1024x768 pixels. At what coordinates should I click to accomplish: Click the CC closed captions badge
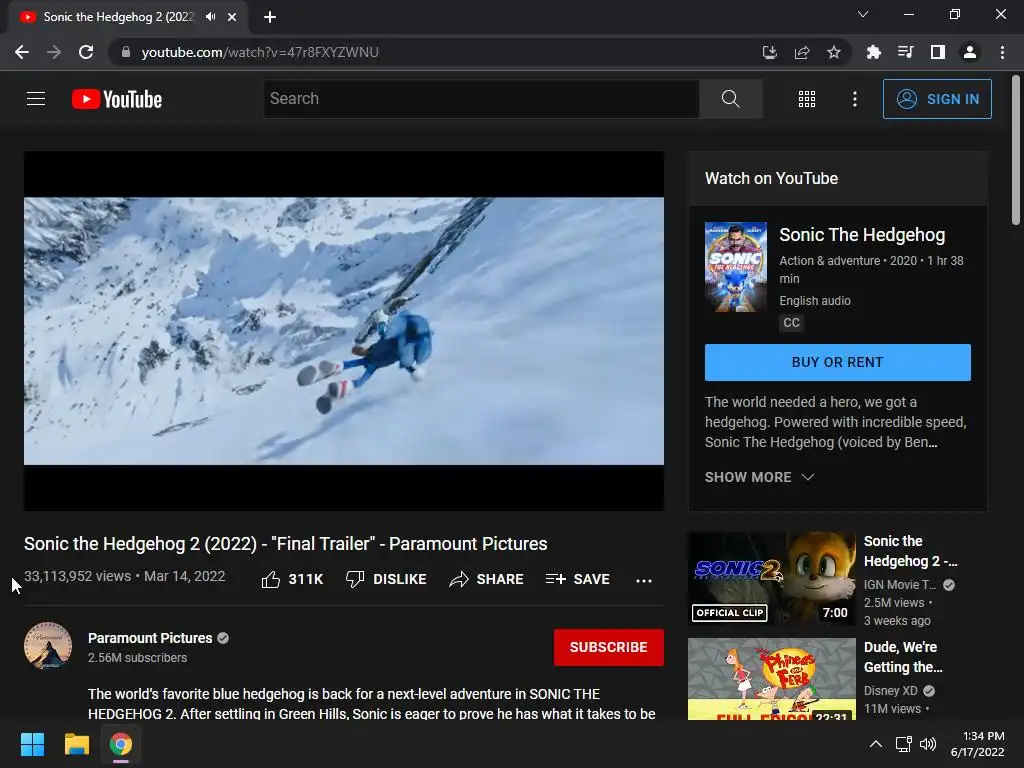[791, 323]
